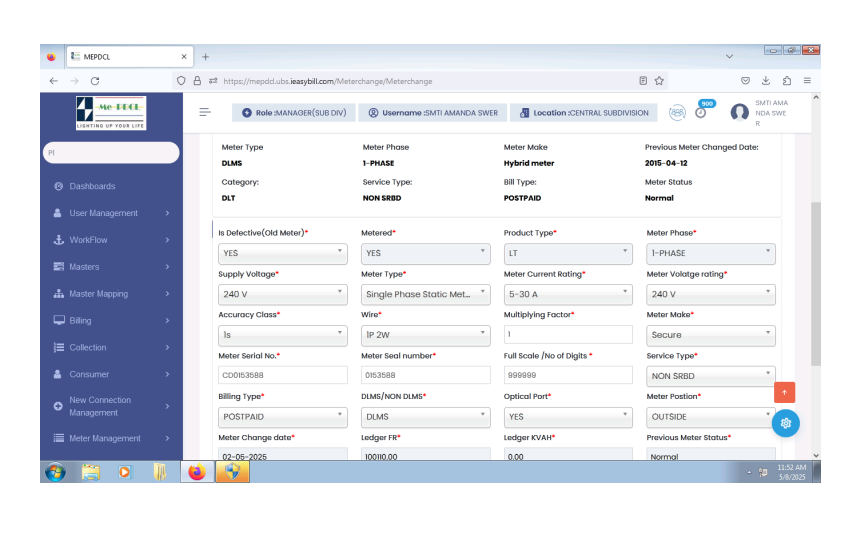Open the group users icon in header
864x540 pixels.
click(x=677, y=112)
